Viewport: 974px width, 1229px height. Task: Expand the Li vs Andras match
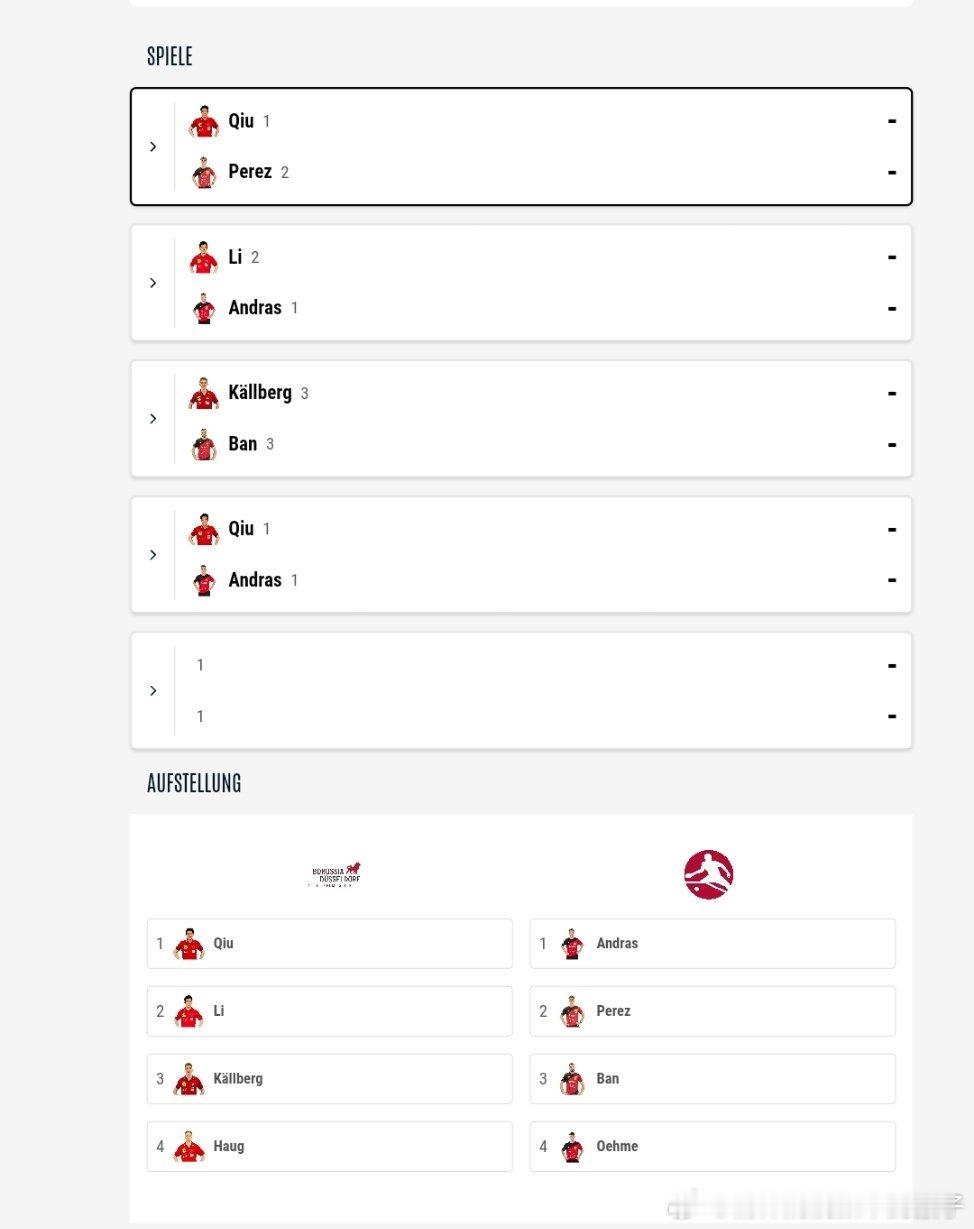click(x=153, y=283)
